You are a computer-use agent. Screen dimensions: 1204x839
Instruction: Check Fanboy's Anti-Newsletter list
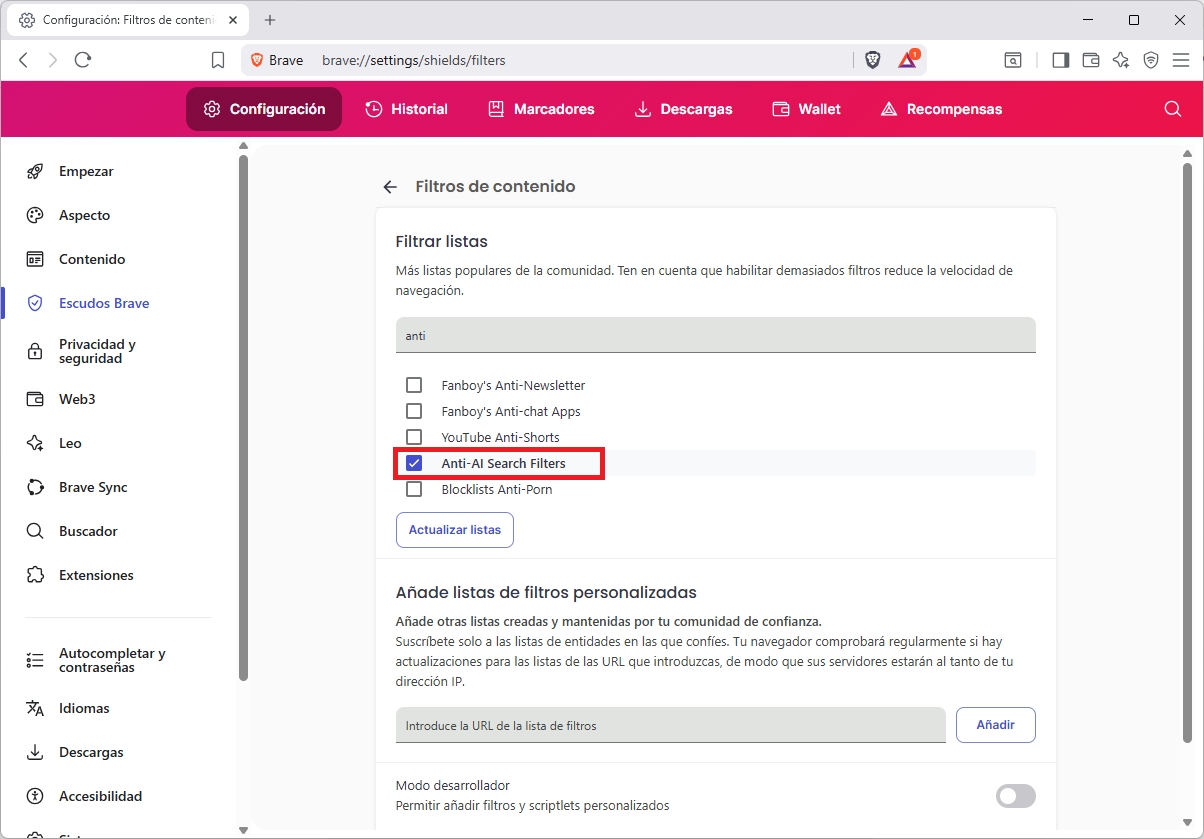point(414,384)
